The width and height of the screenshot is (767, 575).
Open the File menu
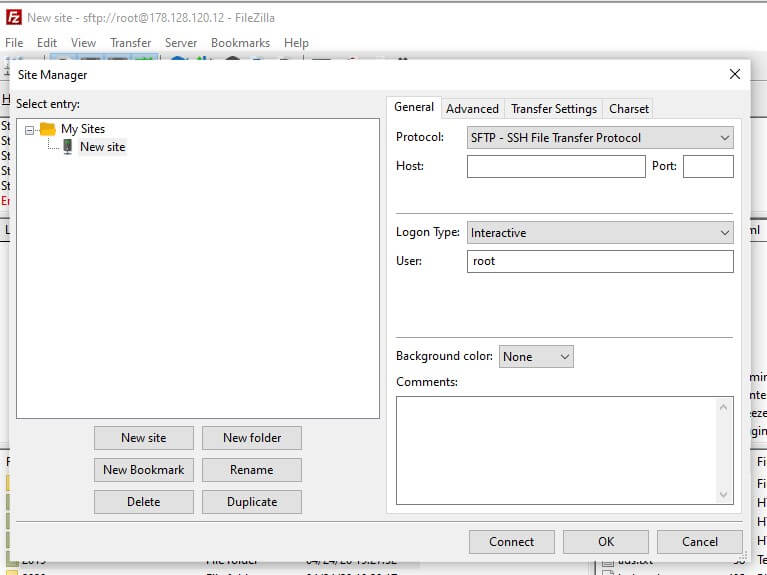(14, 43)
